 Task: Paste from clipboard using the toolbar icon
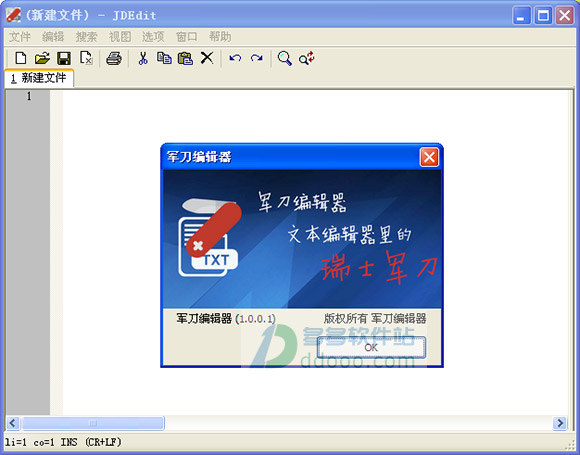[x=185, y=58]
